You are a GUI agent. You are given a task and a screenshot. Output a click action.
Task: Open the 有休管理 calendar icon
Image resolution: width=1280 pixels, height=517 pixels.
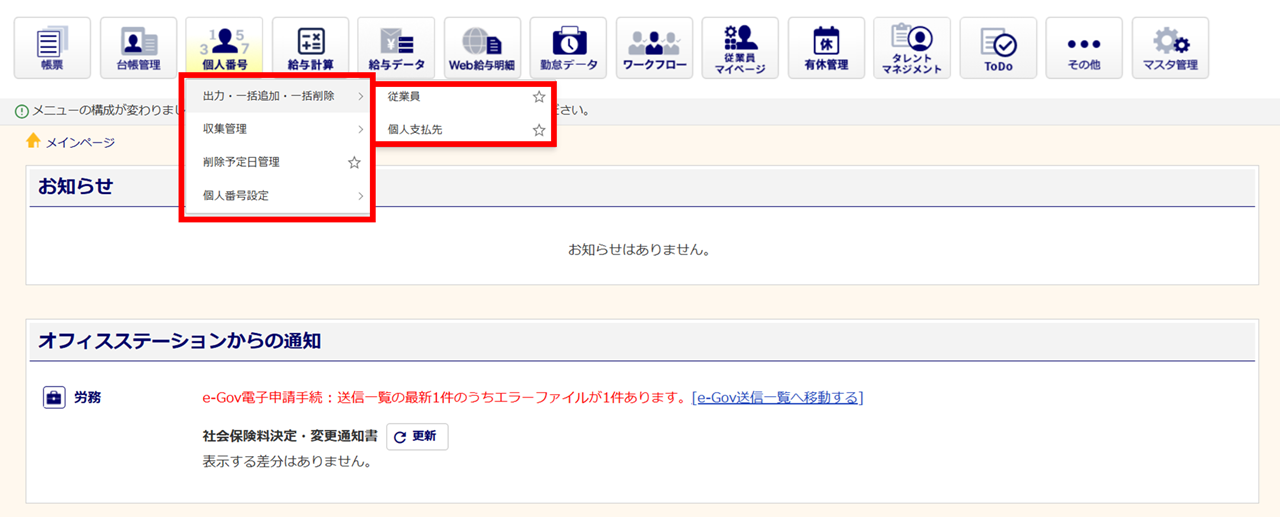click(x=825, y=48)
